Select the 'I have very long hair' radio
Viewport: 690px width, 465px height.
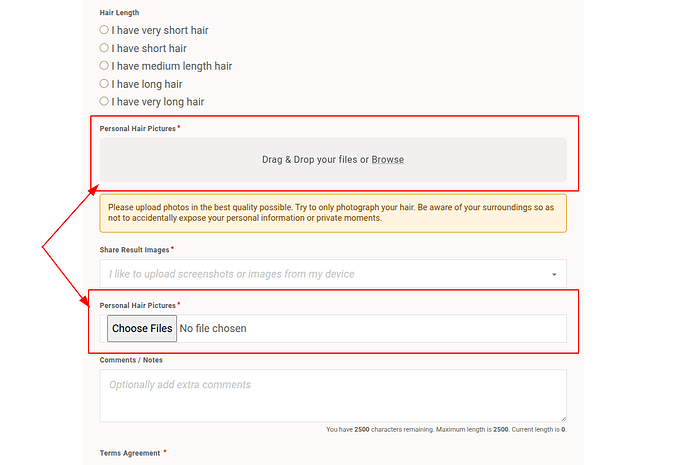pyautogui.click(x=104, y=101)
